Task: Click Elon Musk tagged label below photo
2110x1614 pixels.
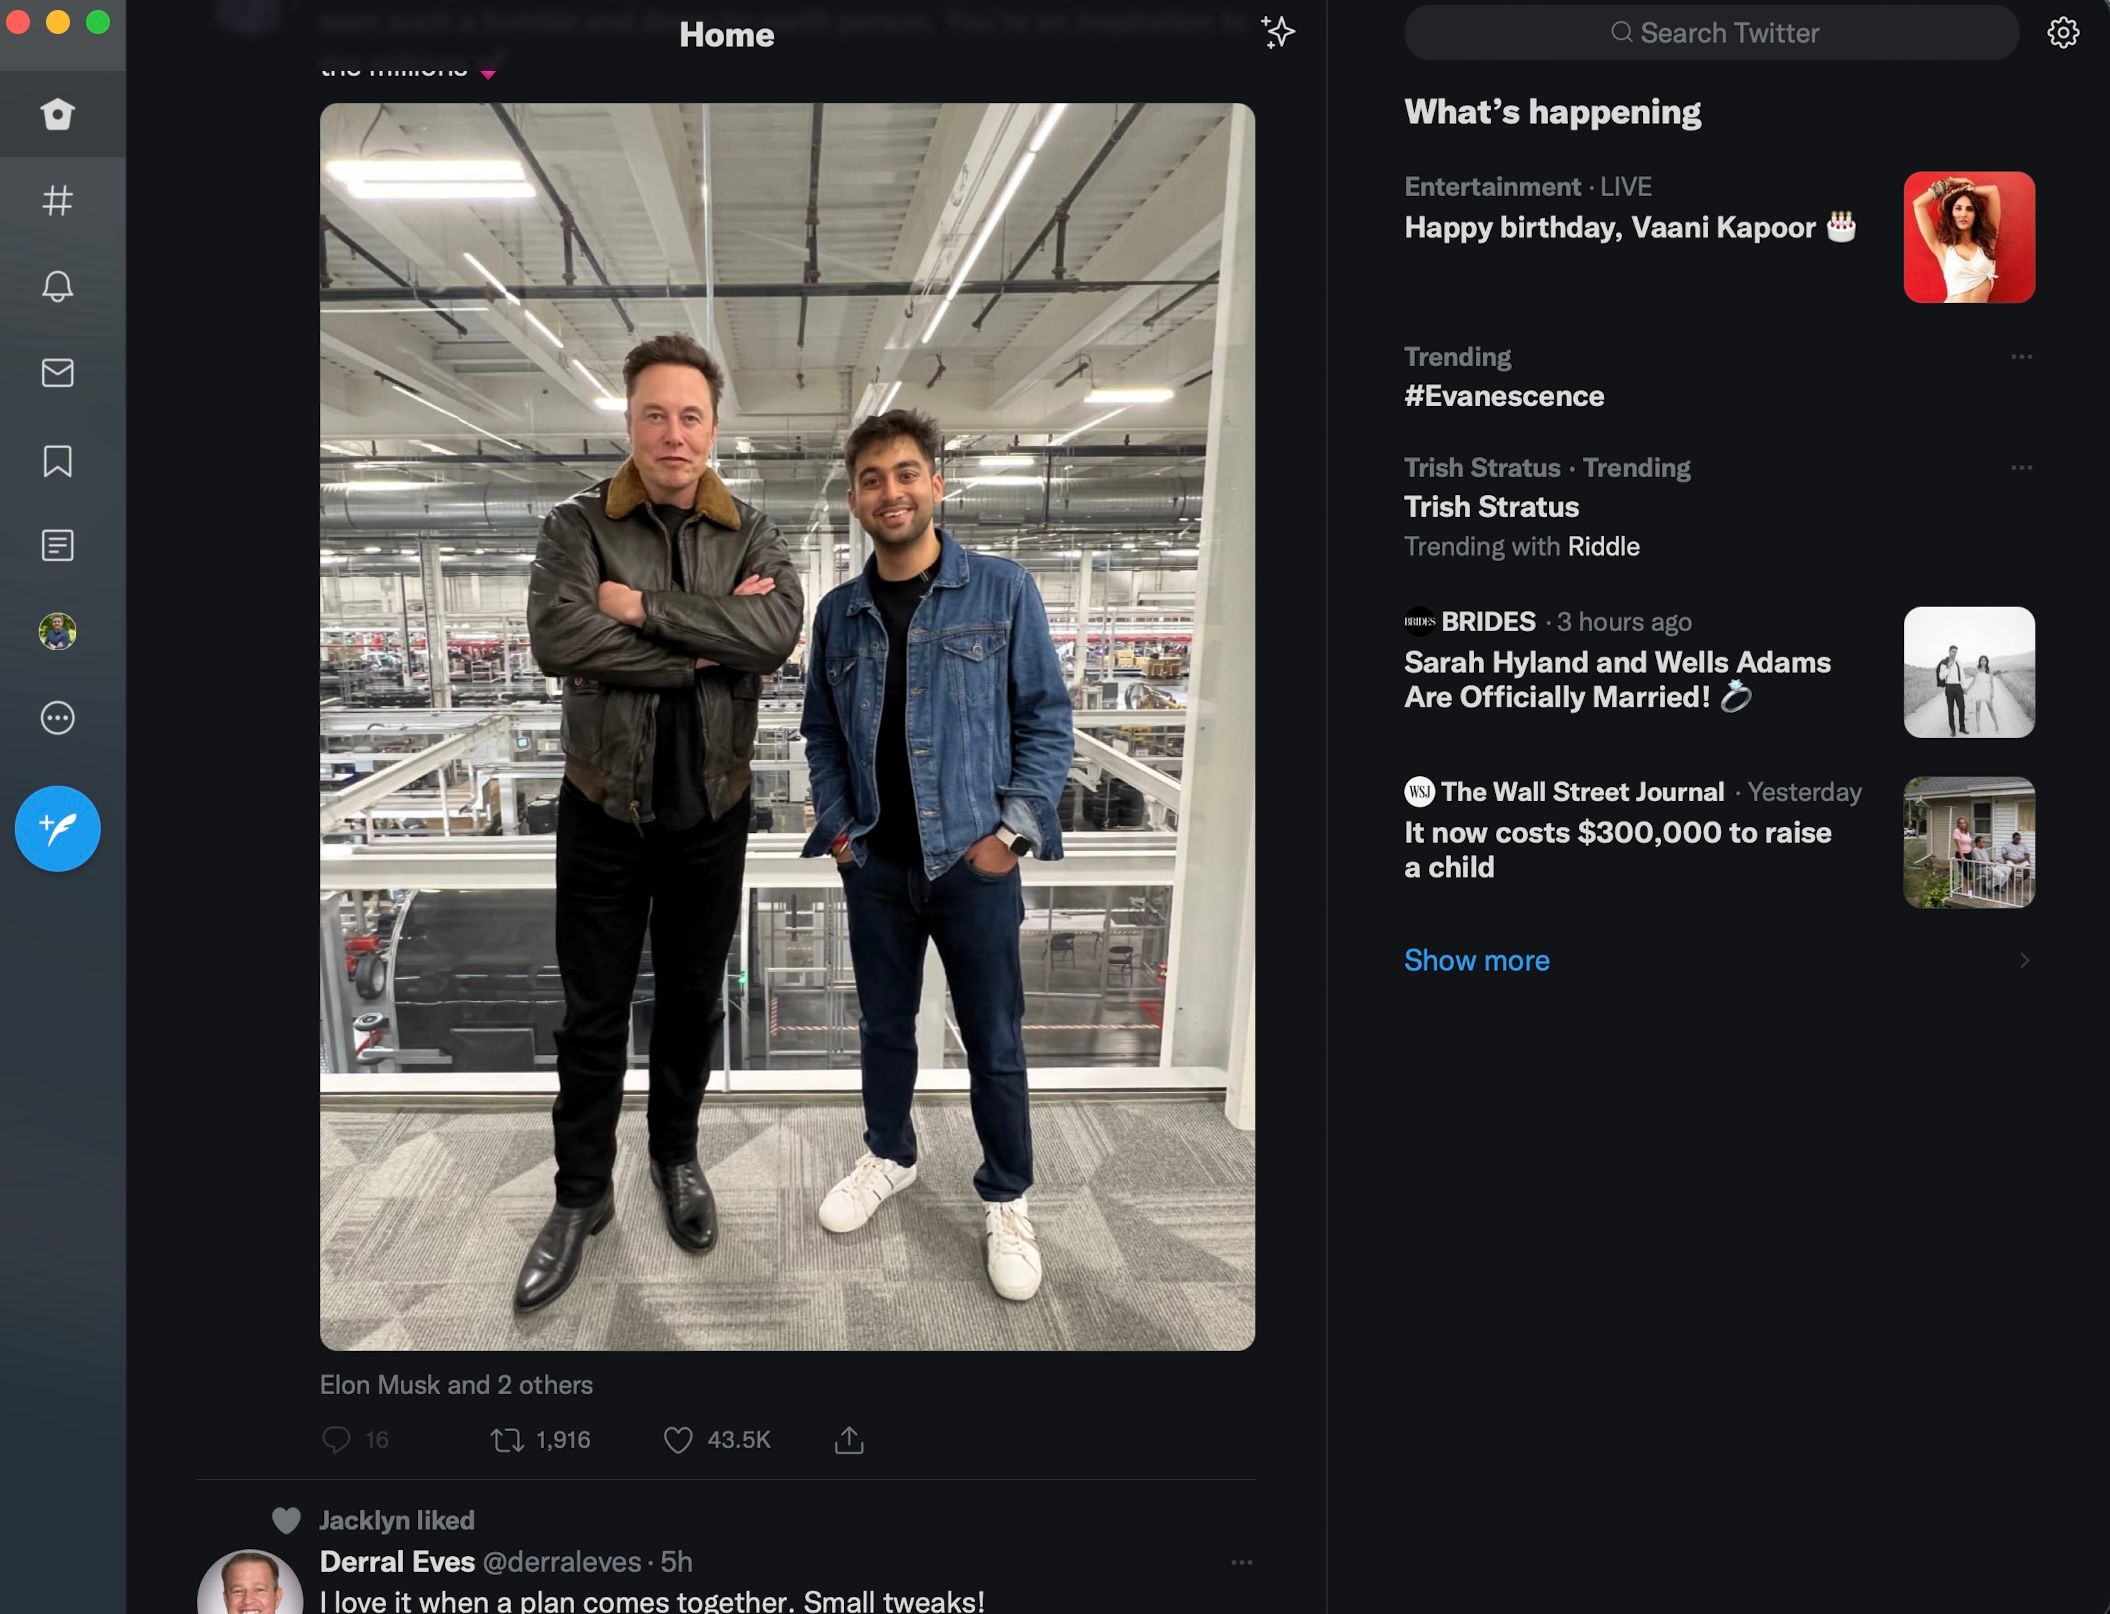Action: [458, 1385]
